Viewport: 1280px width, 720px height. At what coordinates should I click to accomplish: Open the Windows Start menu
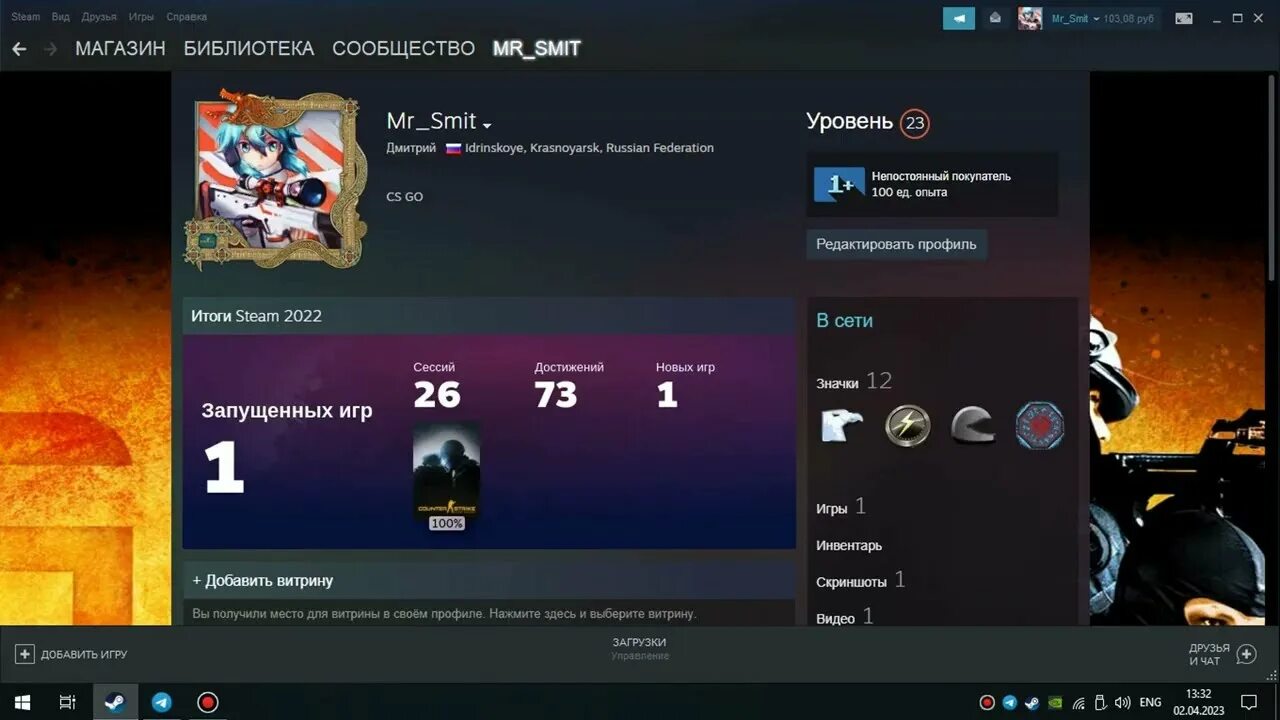(22, 702)
